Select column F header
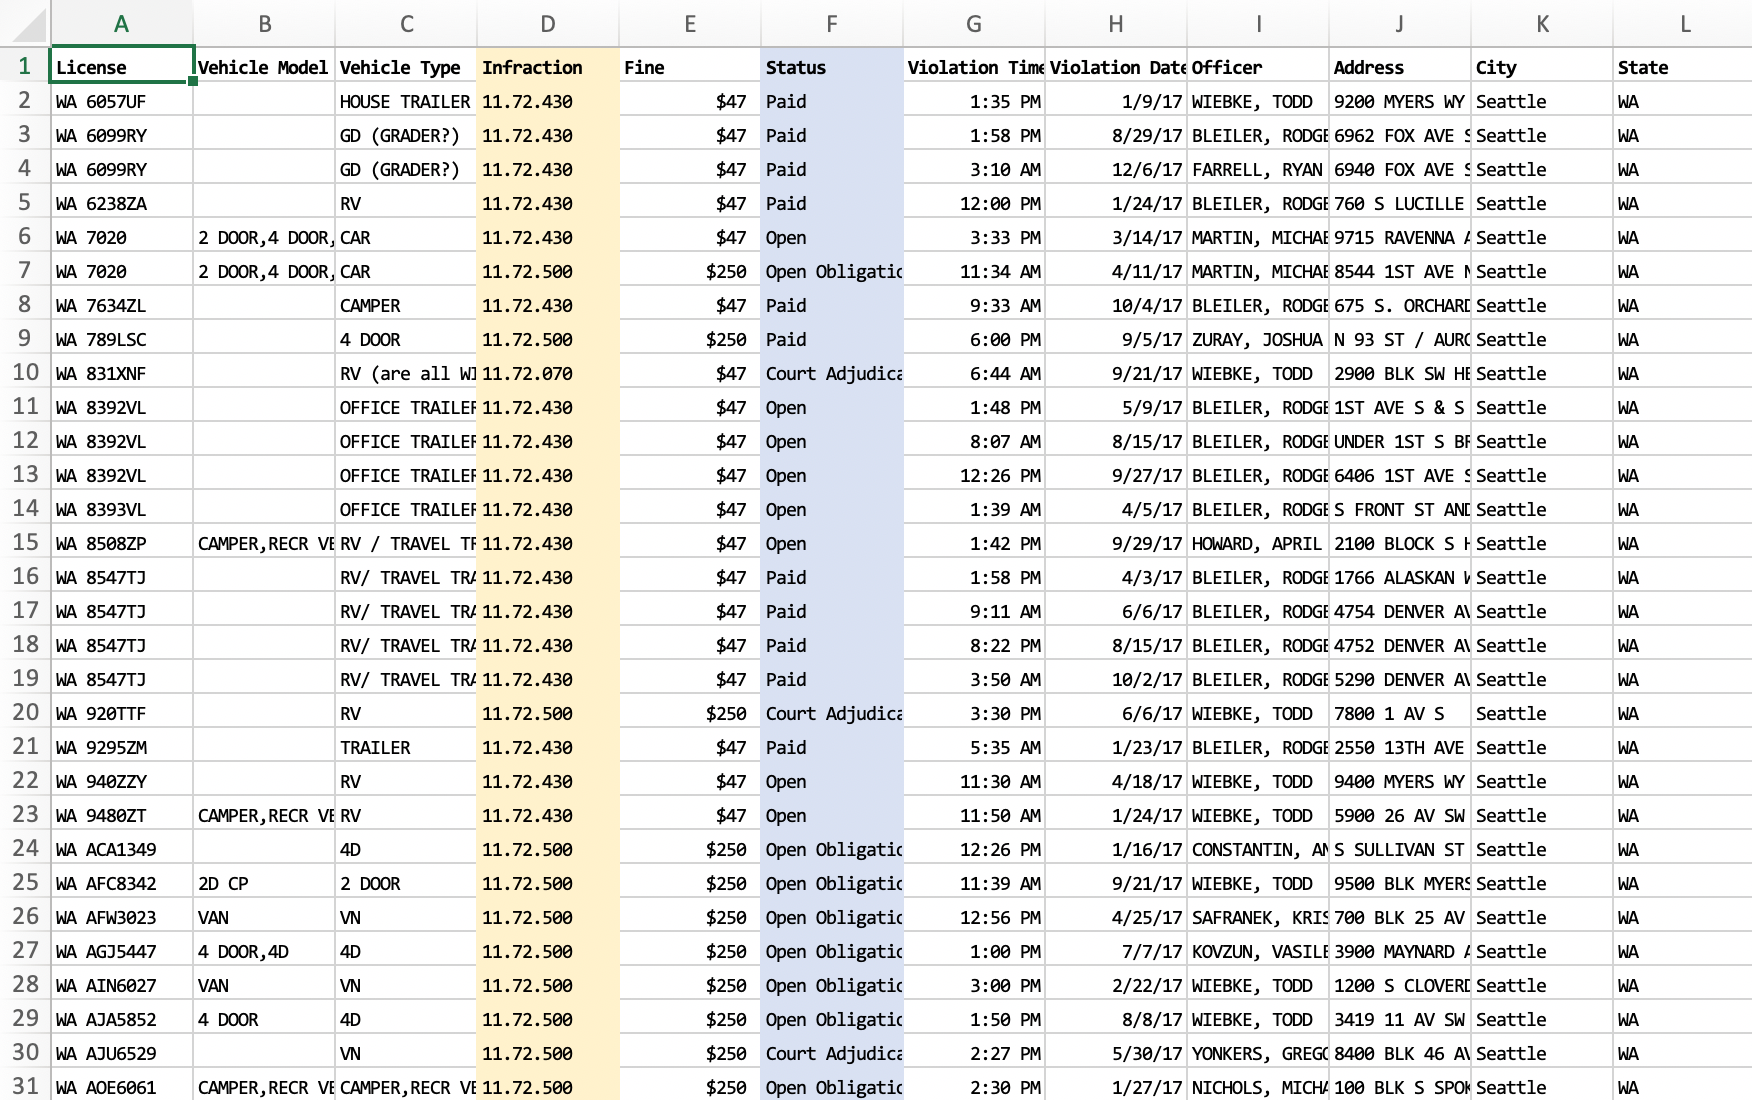Image resolution: width=1752 pixels, height=1100 pixels. tap(831, 24)
